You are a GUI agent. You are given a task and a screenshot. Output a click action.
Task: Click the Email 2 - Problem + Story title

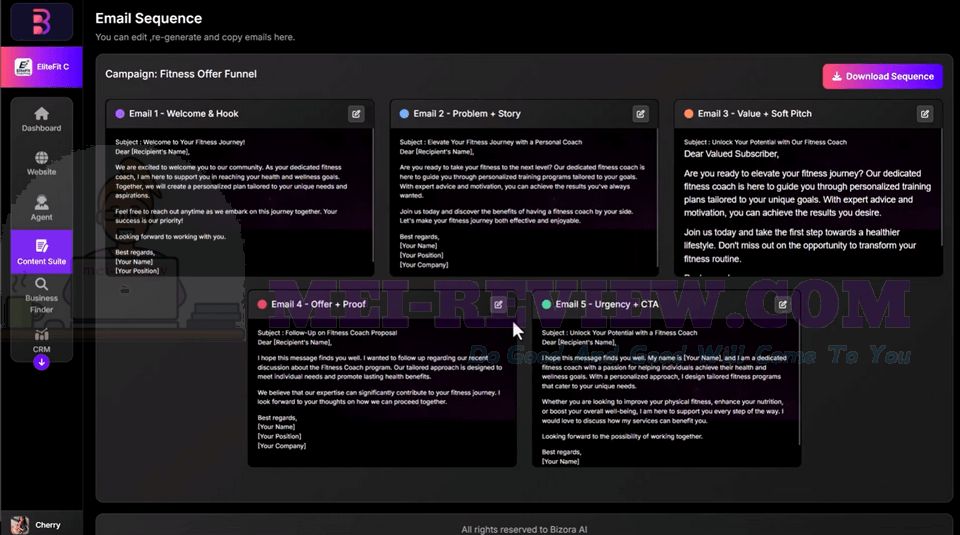[467, 114]
